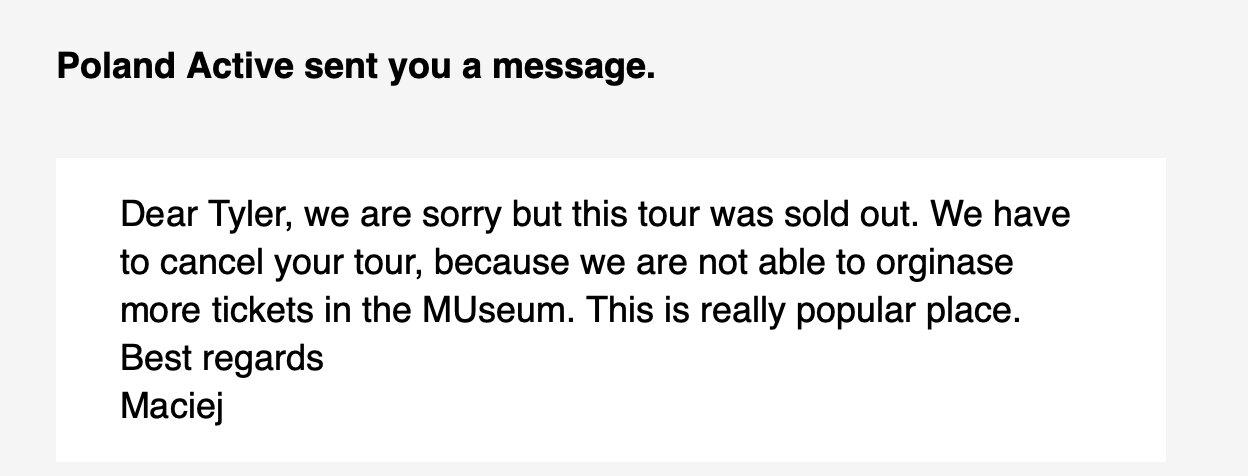
Task: Click the "Poland Active sent you a message" heading
Action: coord(356,68)
